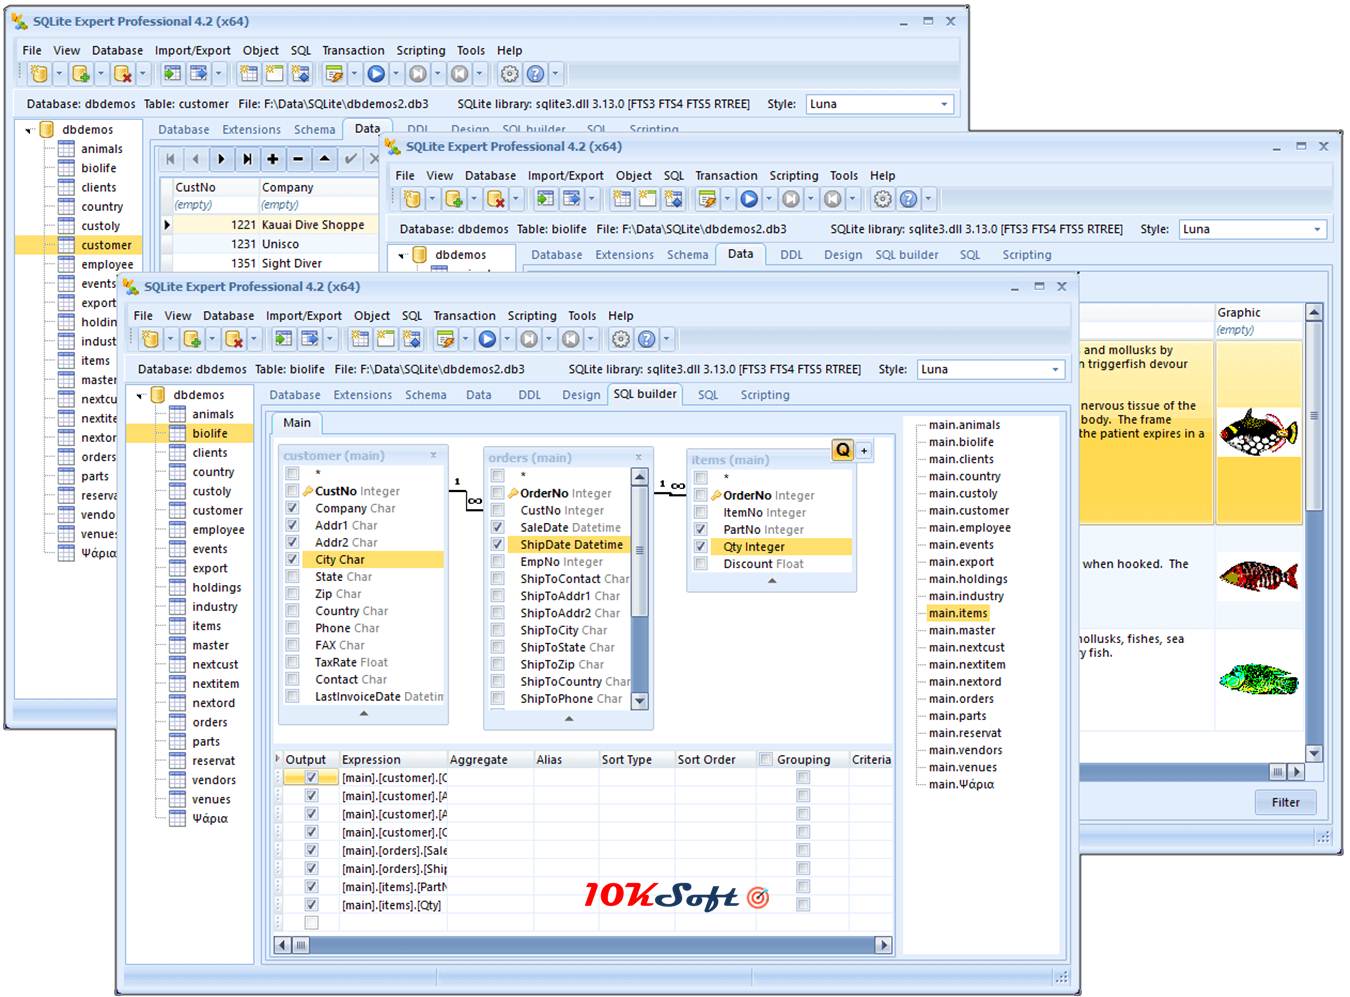1350x997 pixels.
Task: Collapse dbdemos tree node in rear window
Action: tap(30, 129)
